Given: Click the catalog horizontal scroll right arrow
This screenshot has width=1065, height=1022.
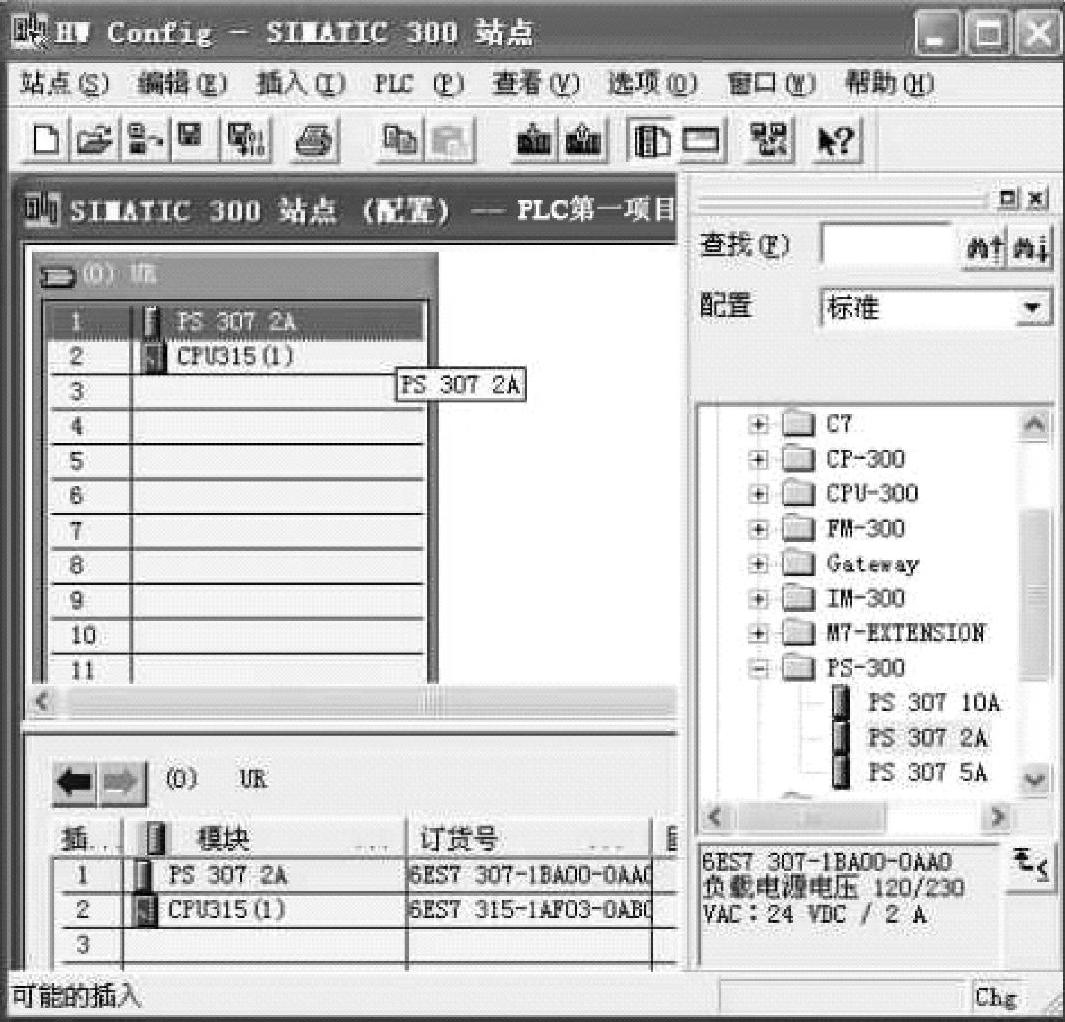Looking at the screenshot, I should pyautogui.click(x=998, y=816).
